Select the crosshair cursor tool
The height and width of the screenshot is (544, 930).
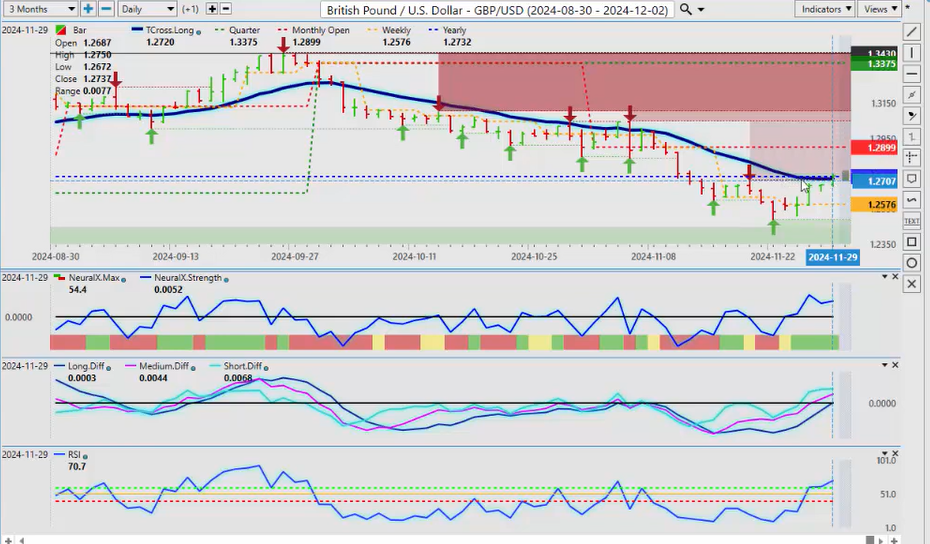tap(912, 158)
